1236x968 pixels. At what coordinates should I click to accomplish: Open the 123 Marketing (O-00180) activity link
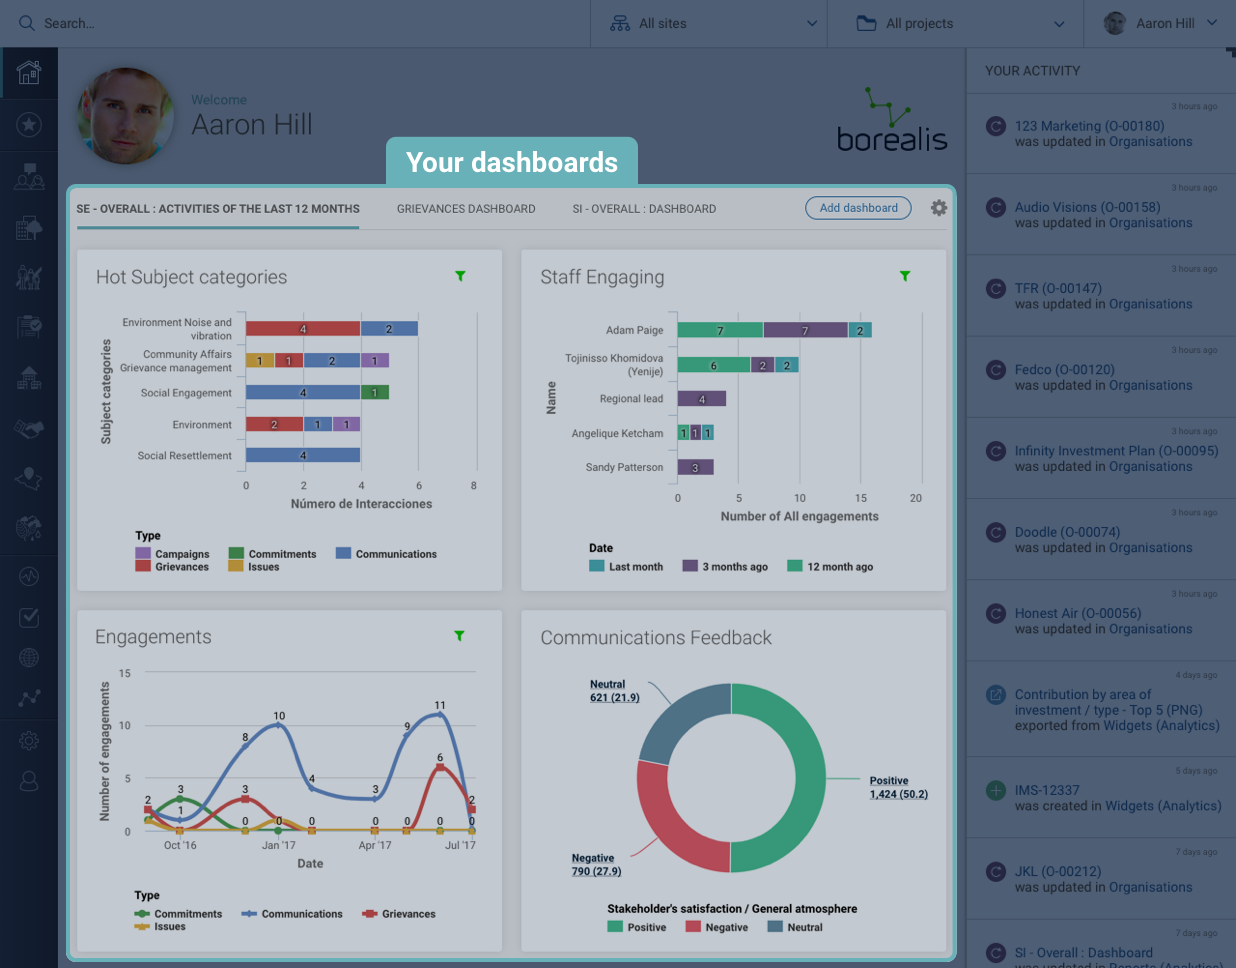click(1089, 126)
